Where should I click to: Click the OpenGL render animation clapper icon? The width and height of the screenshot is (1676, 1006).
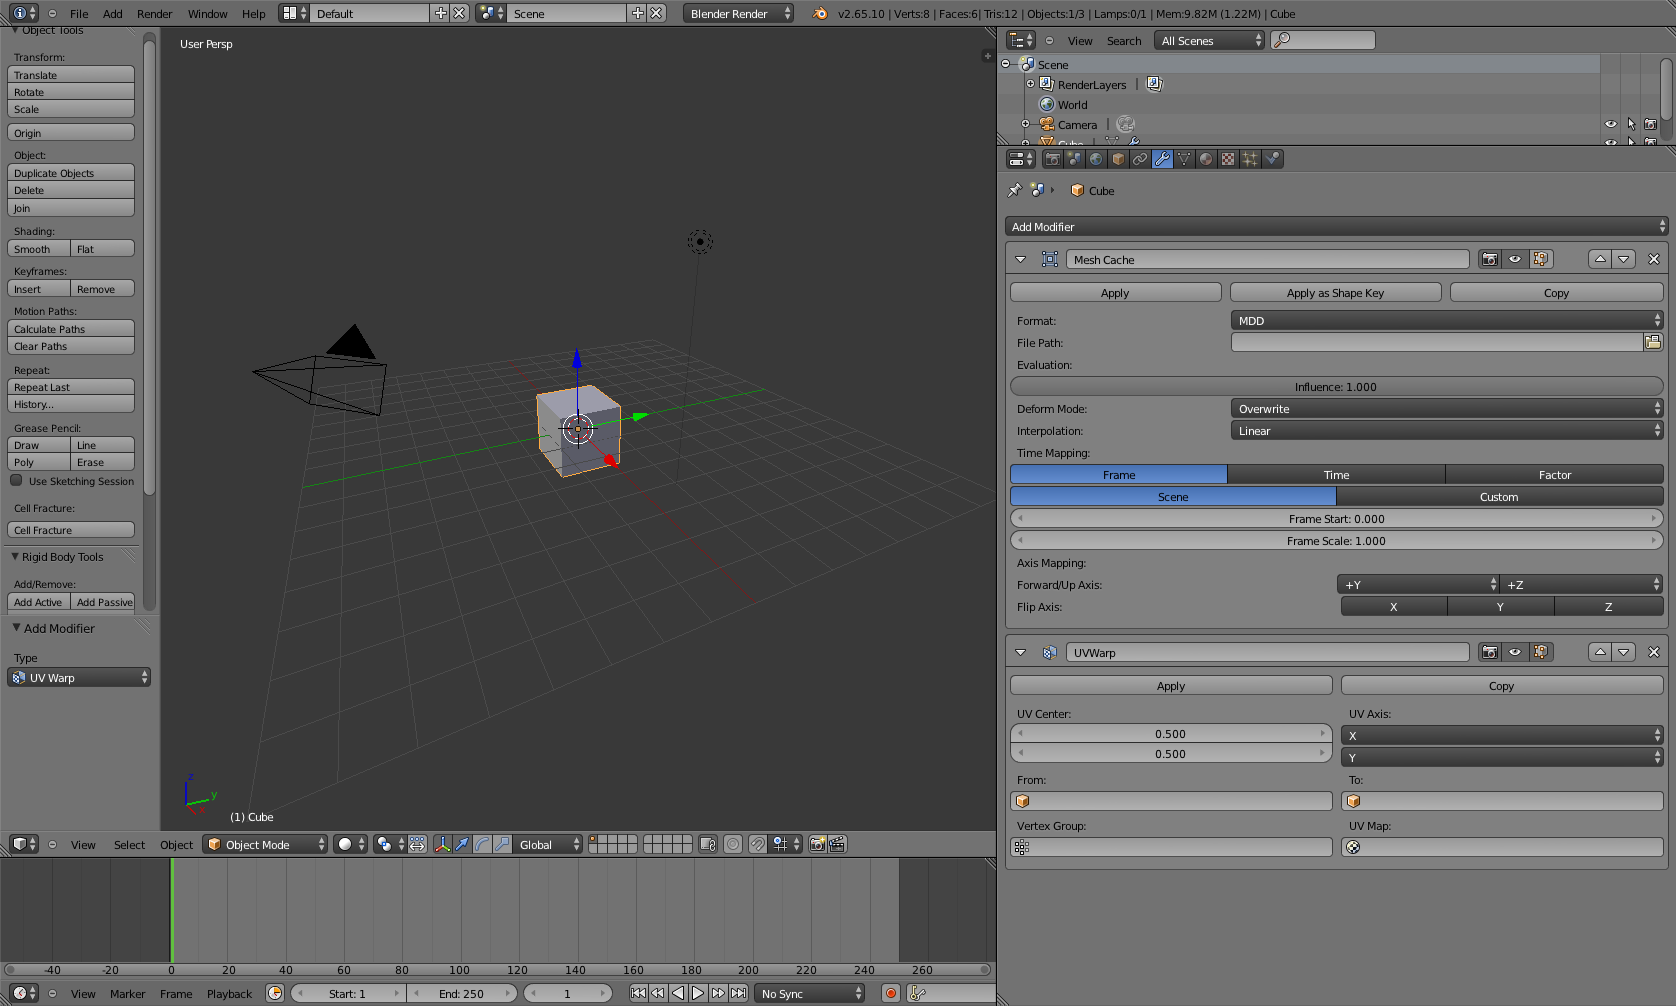[x=837, y=844]
